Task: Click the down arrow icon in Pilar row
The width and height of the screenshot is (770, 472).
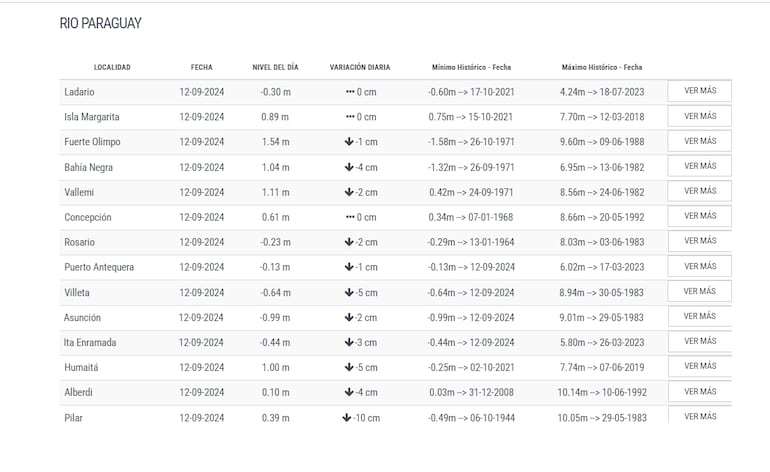Action: [x=346, y=417]
